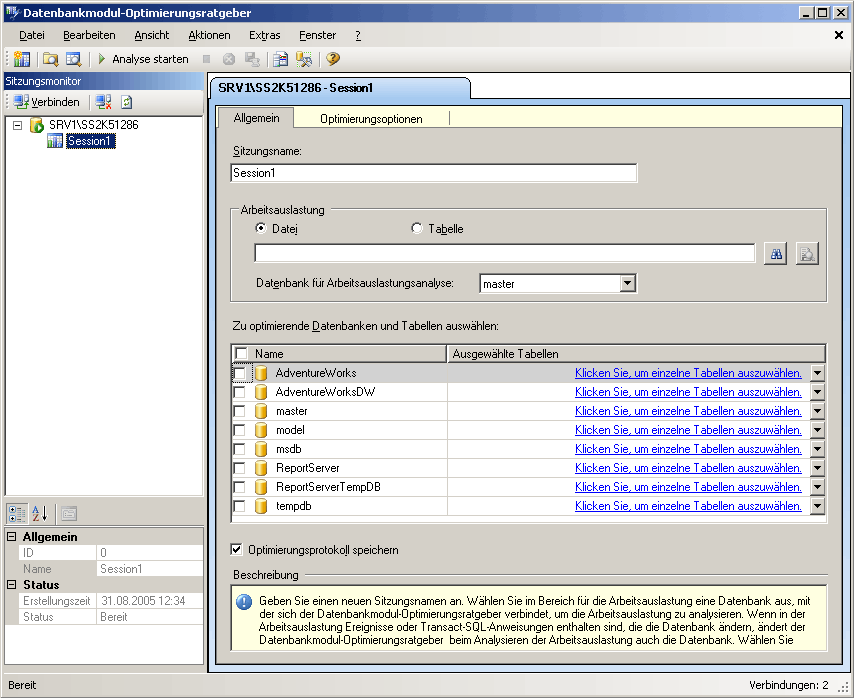Refresh the session monitor with refresh icon
Screen dimensions: 854x698
pos(126,101)
